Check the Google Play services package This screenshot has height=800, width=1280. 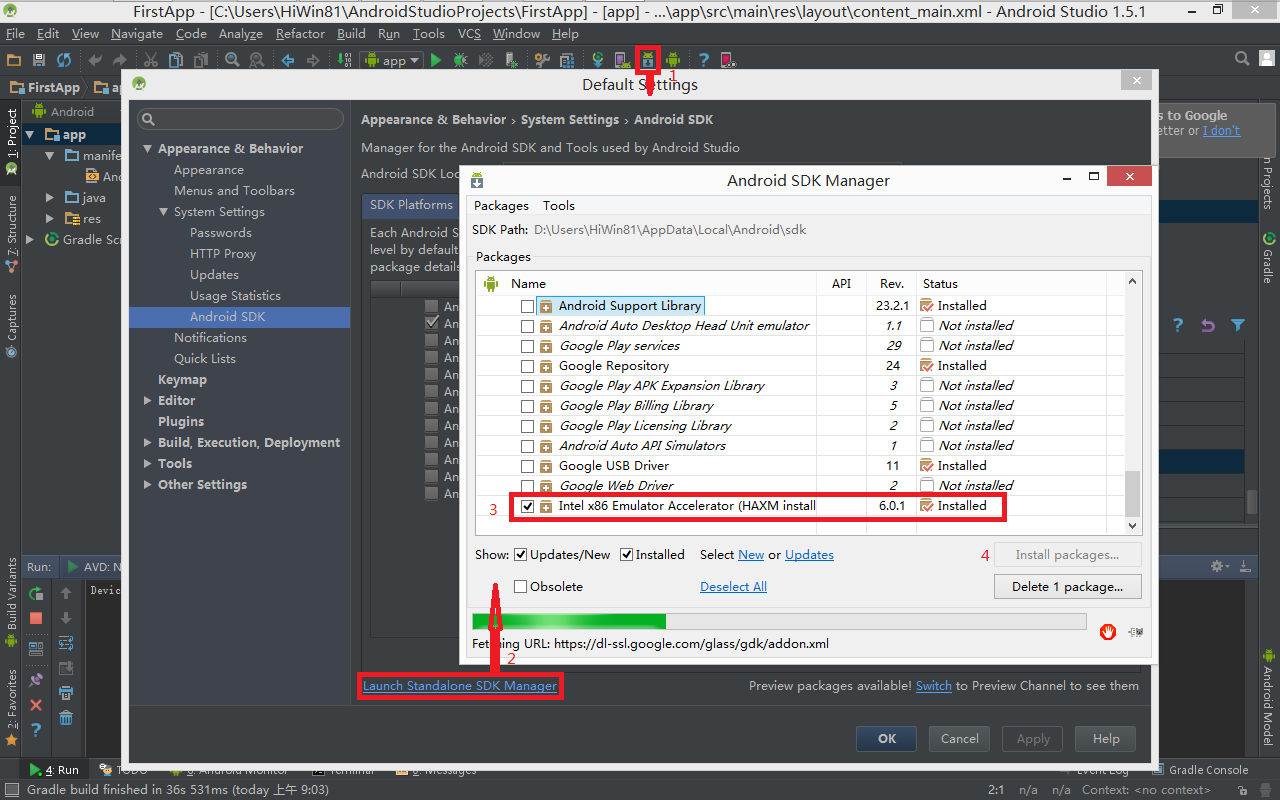[x=527, y=346]
